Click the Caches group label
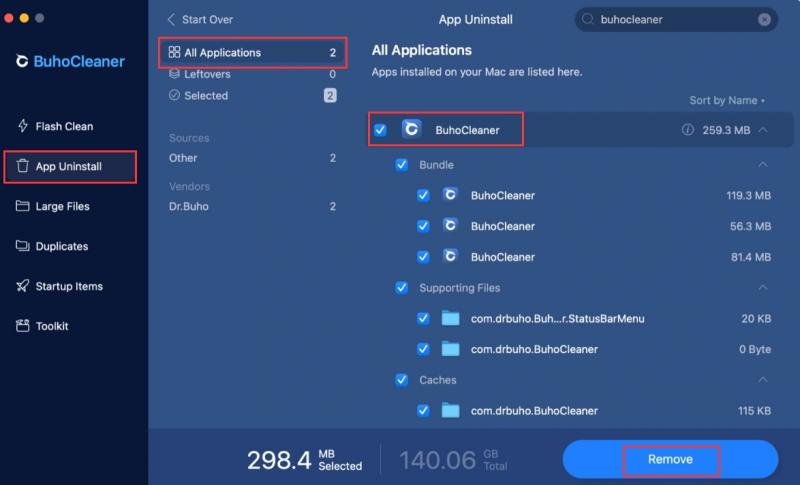800x485 pixels. 438,380
